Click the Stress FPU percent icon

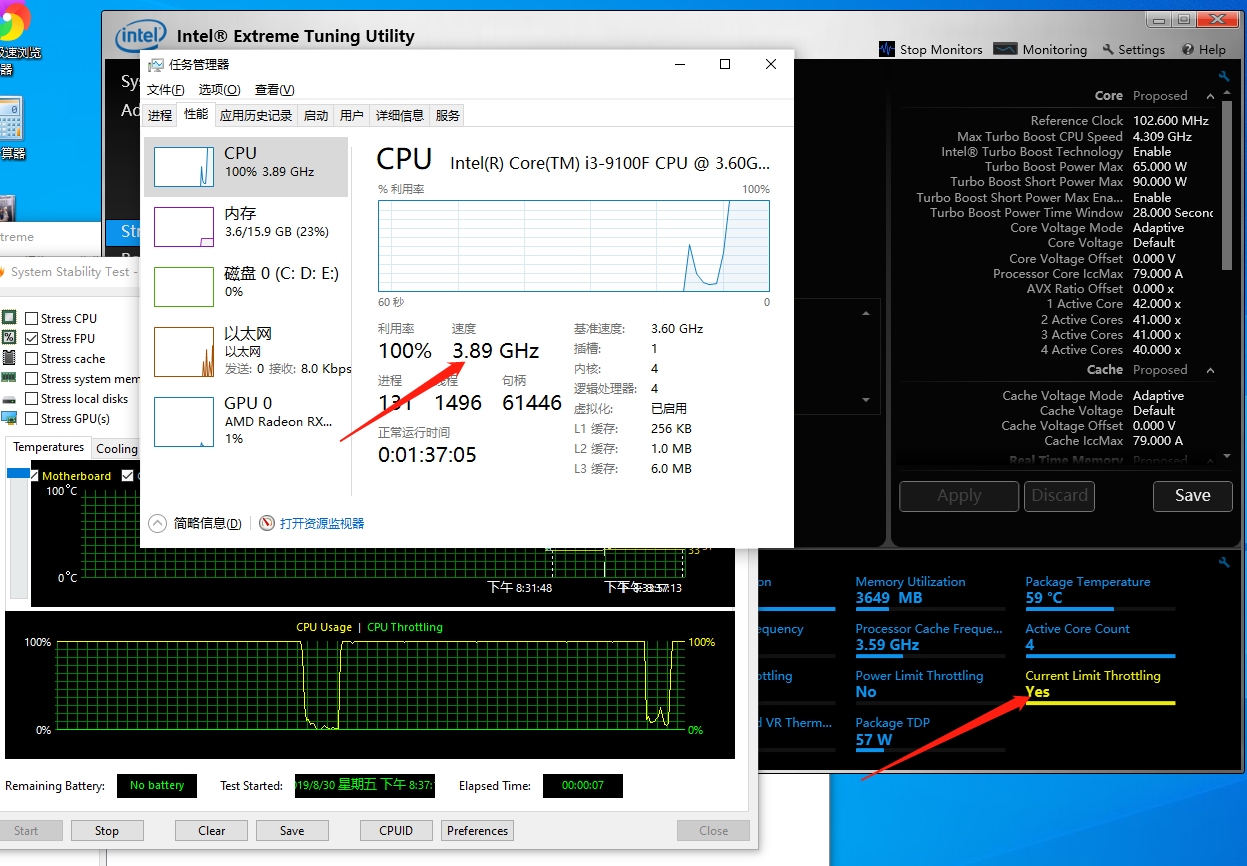9,338
